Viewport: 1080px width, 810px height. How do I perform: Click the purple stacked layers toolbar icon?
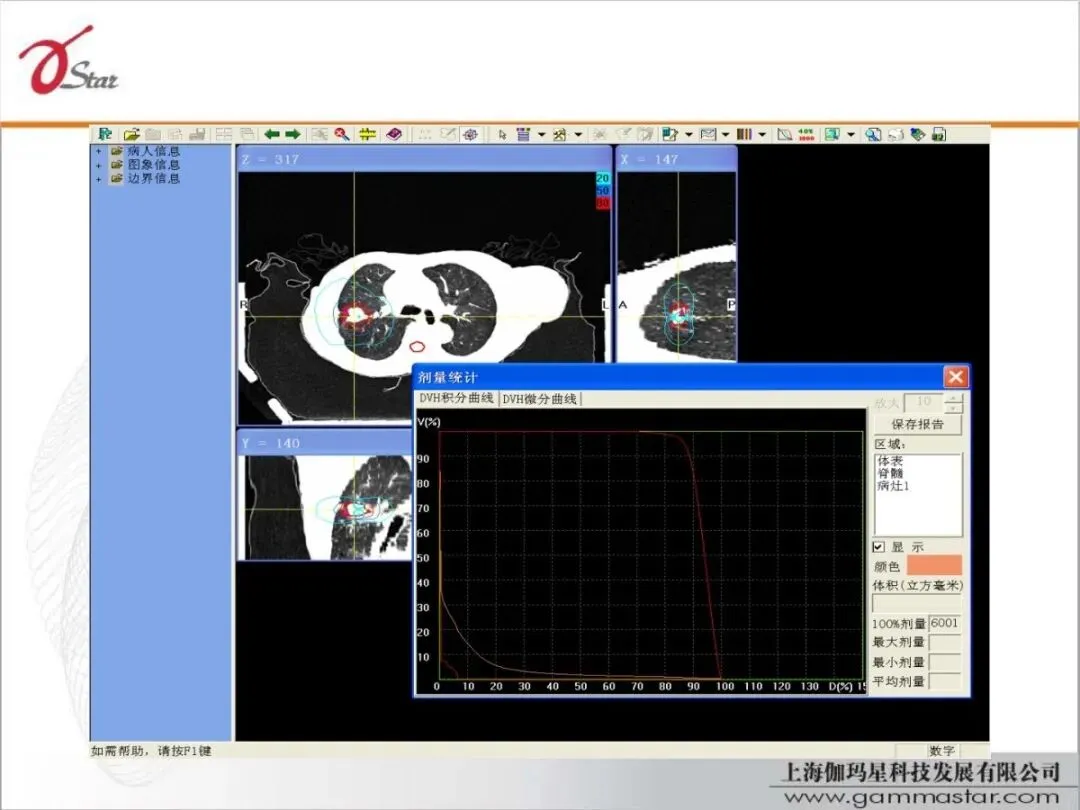click(x=523, y=134)
